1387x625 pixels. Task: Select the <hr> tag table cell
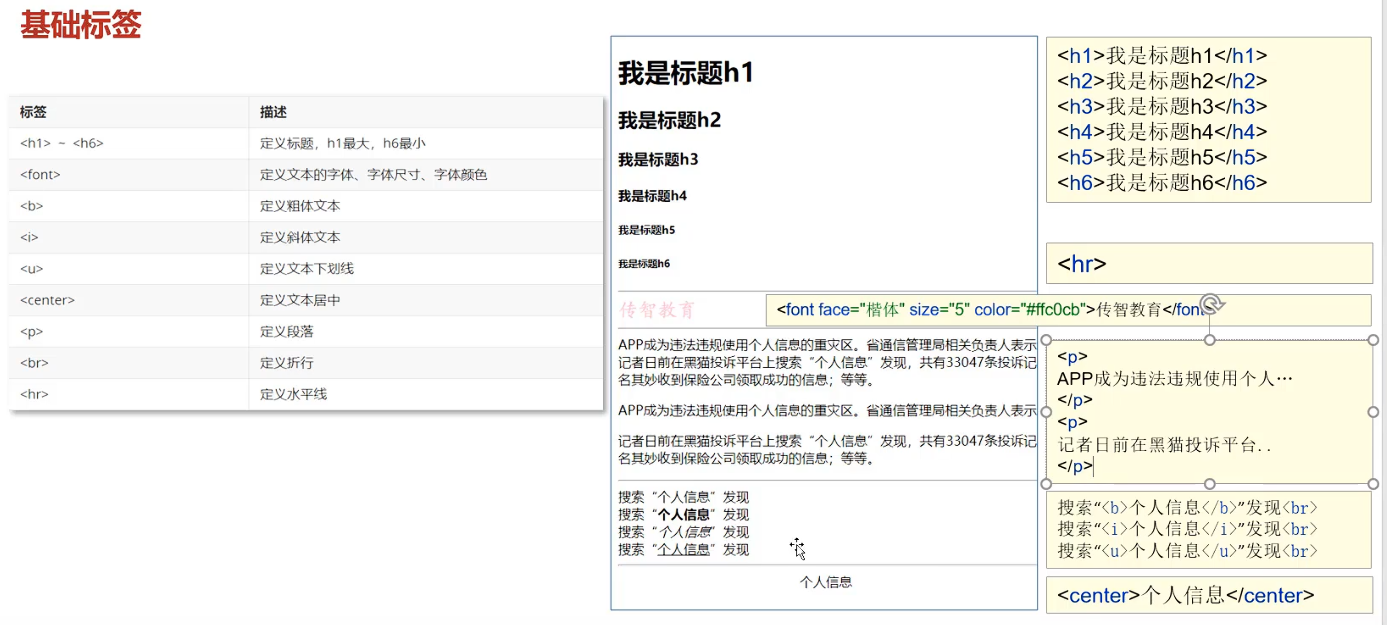(x=129, y=394)
